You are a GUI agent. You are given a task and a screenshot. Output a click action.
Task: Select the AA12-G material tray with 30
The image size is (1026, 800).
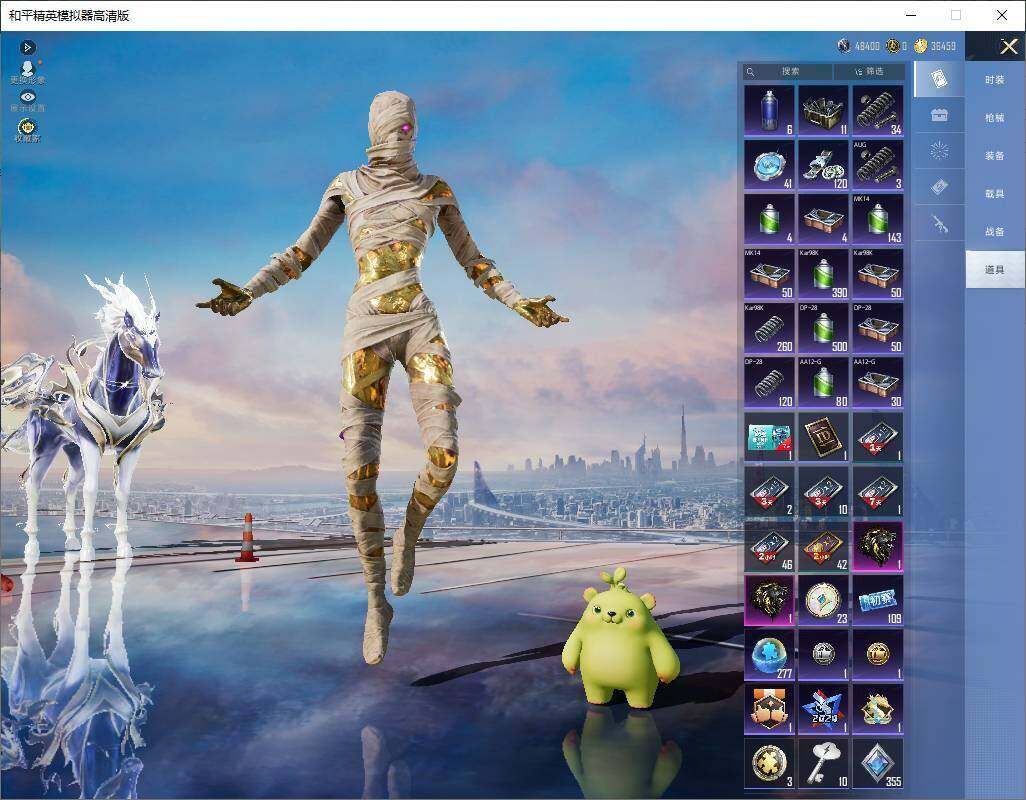click(878, 383)
